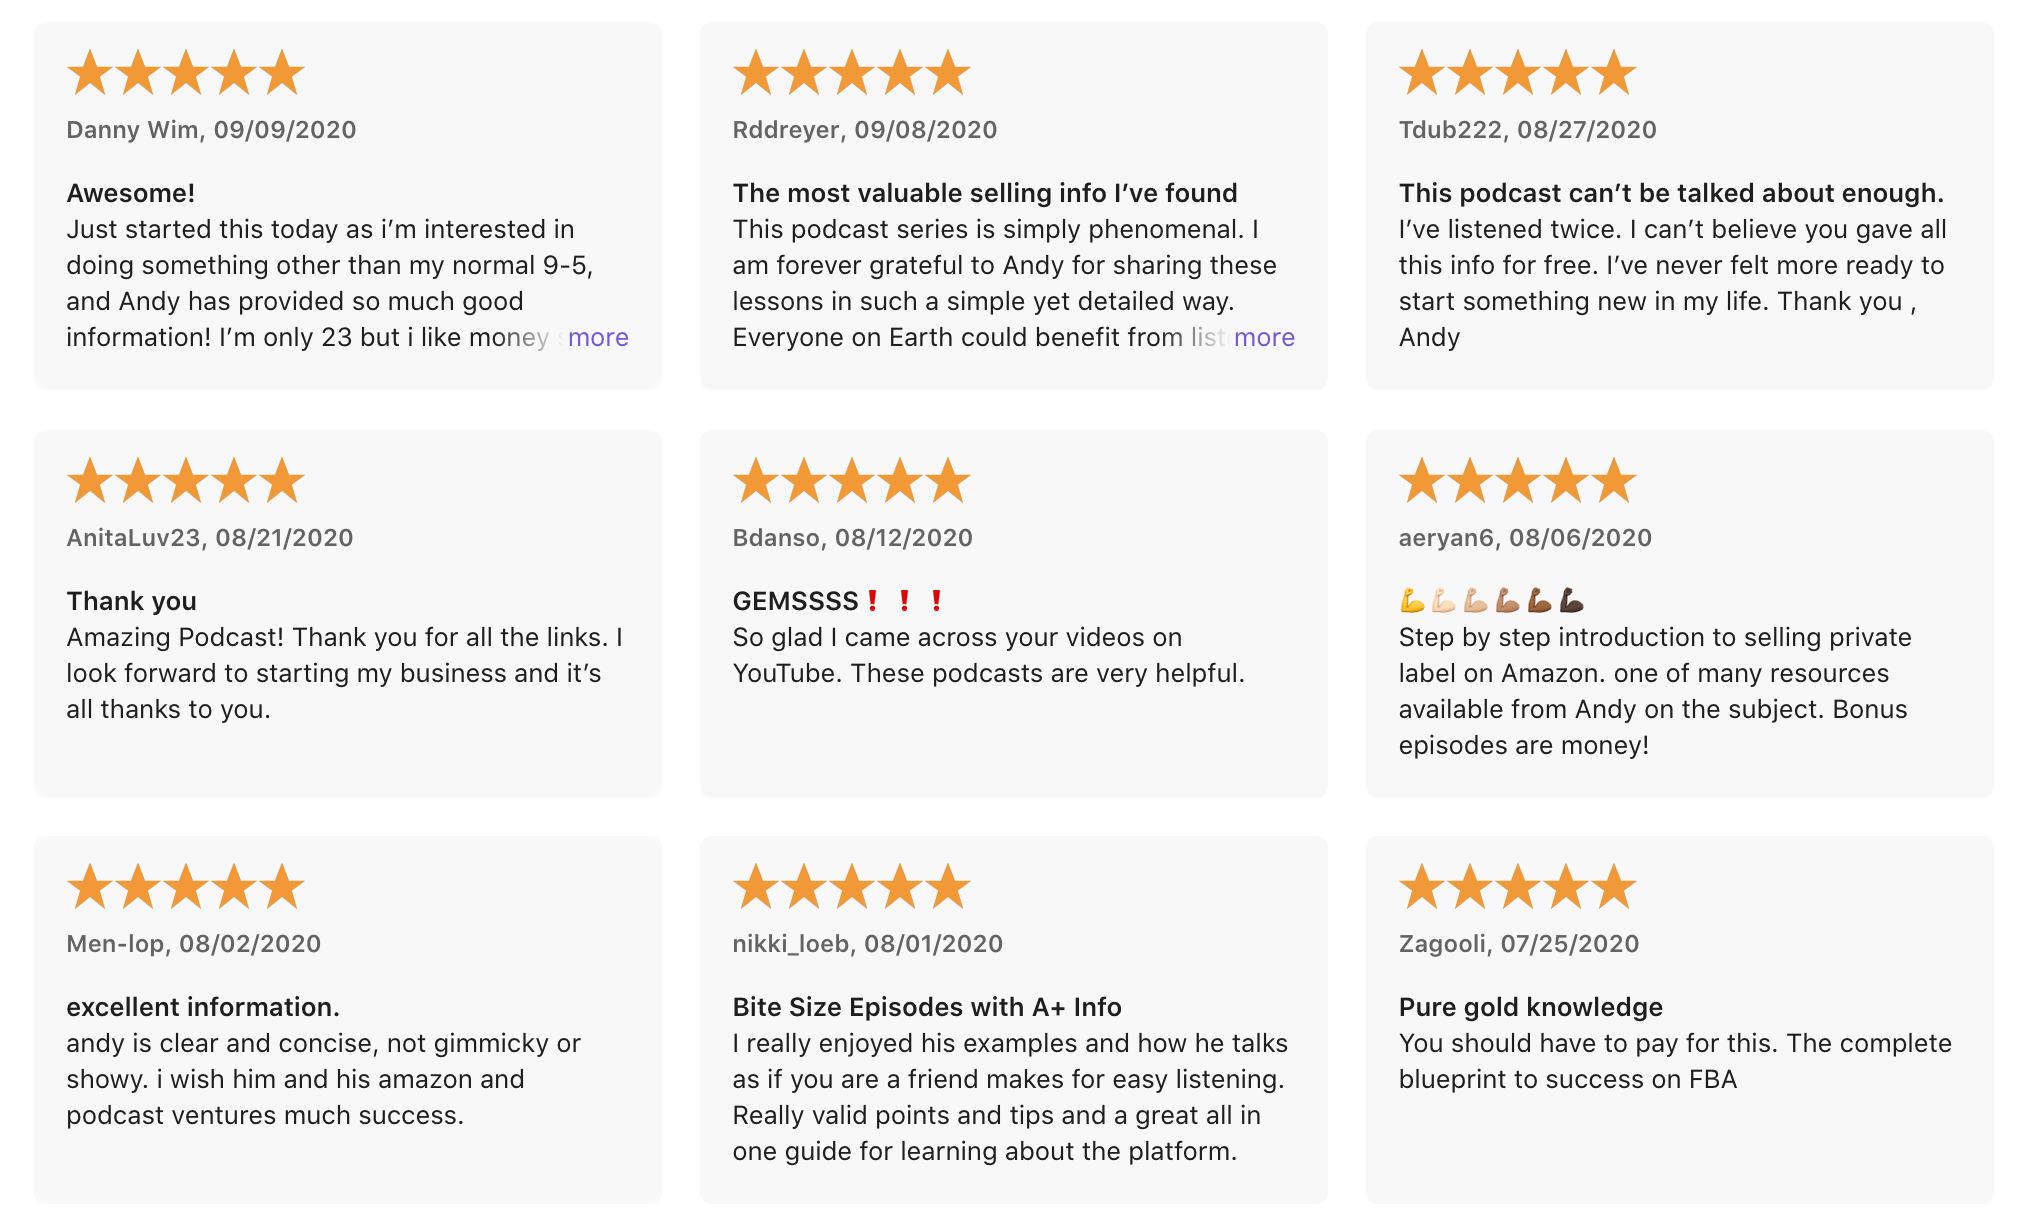Click 'Bite Size Episodes with A+ Info' heading

[927, 1007]
